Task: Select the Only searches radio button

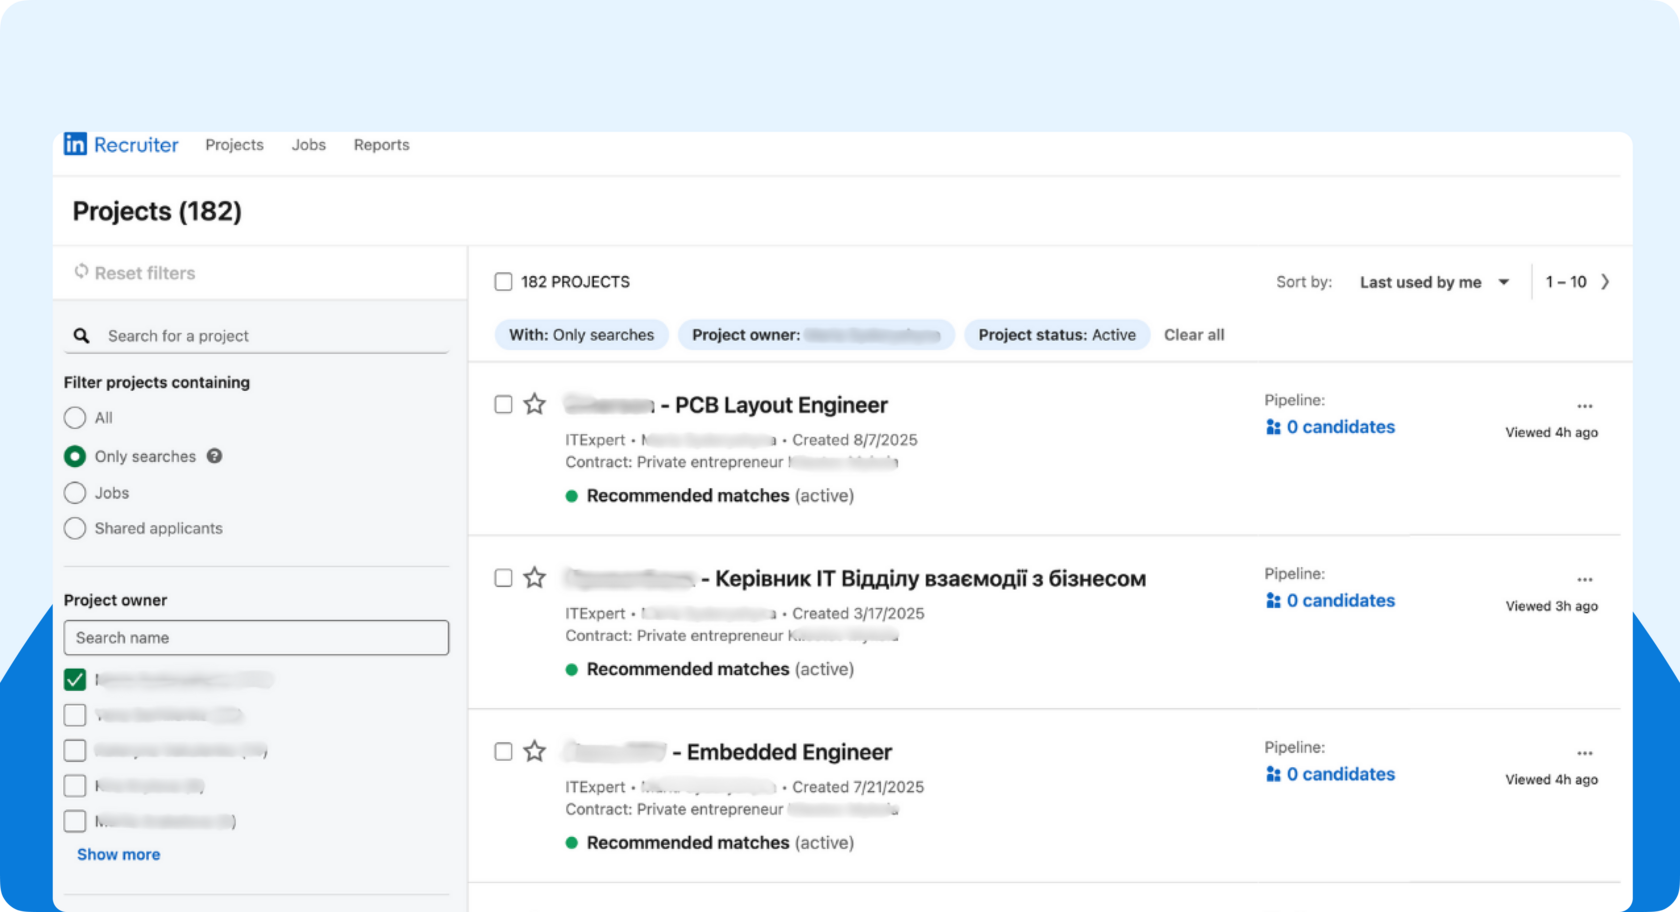Action: coord(75,456)
